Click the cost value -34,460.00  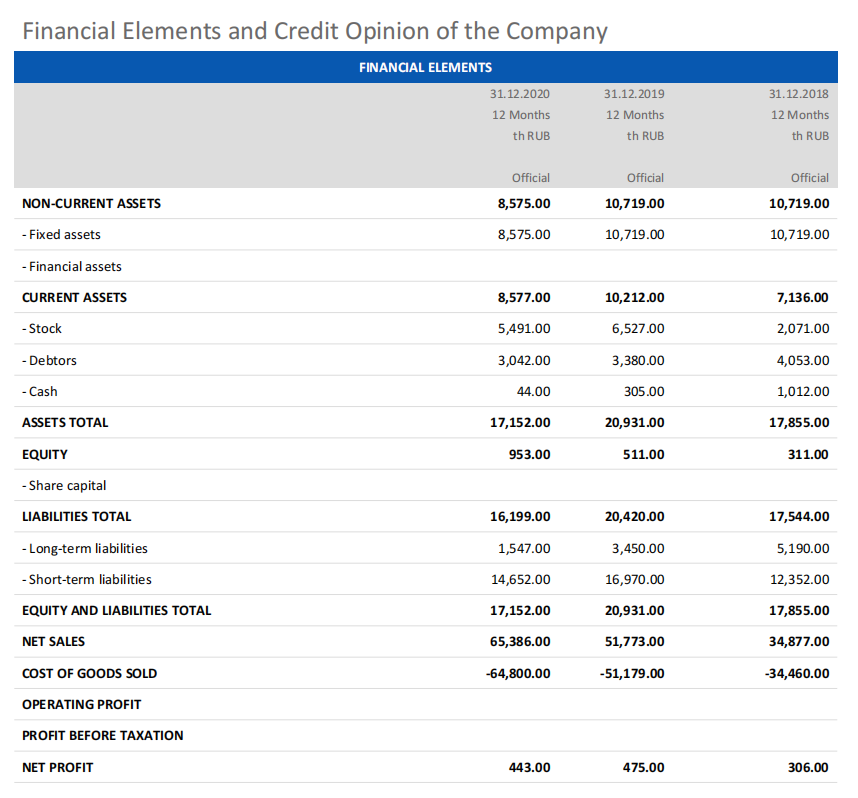click(797, 674)
